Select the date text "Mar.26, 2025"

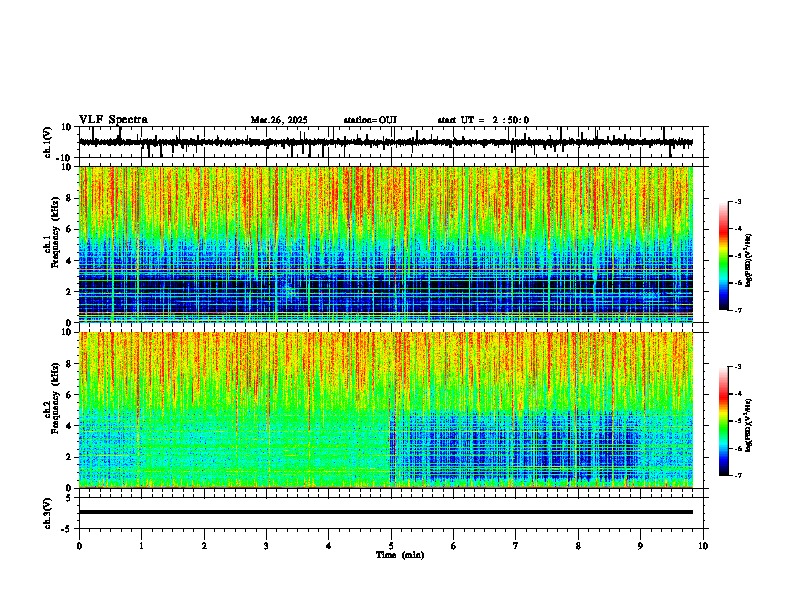tap(279, 120)
